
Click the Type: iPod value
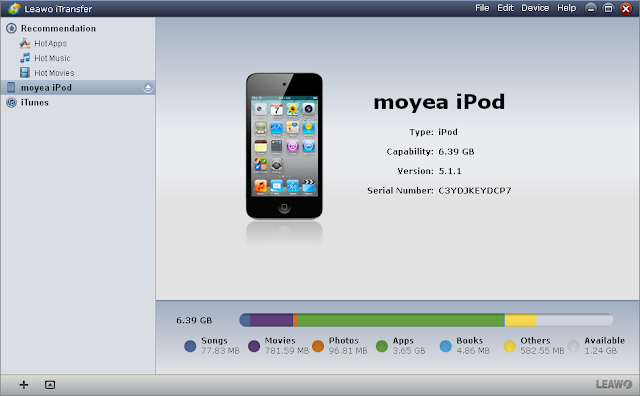coord(448,132)
